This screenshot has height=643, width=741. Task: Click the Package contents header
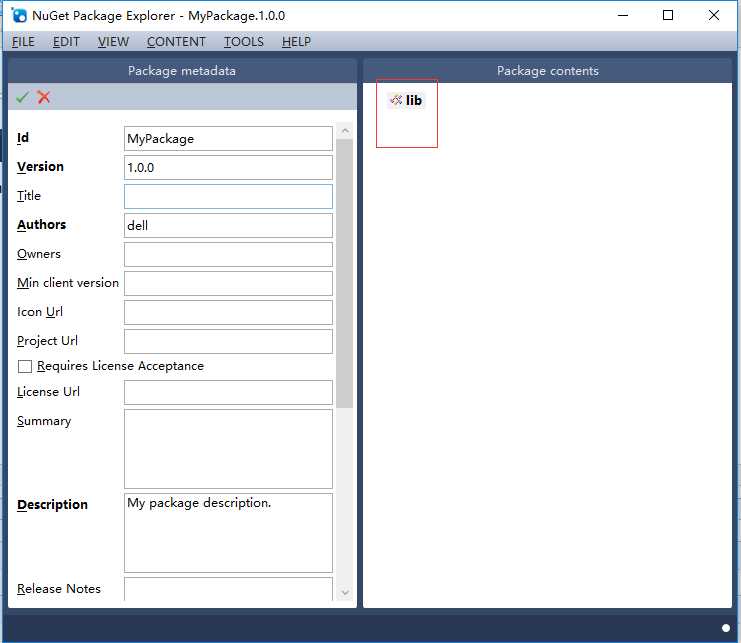coord(547,71)
